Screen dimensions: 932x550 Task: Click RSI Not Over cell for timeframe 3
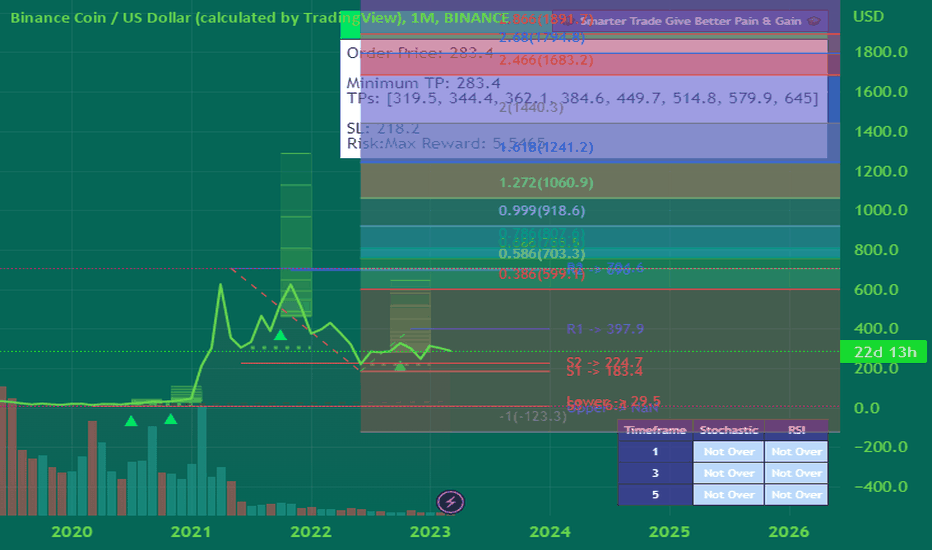[796, 473]
